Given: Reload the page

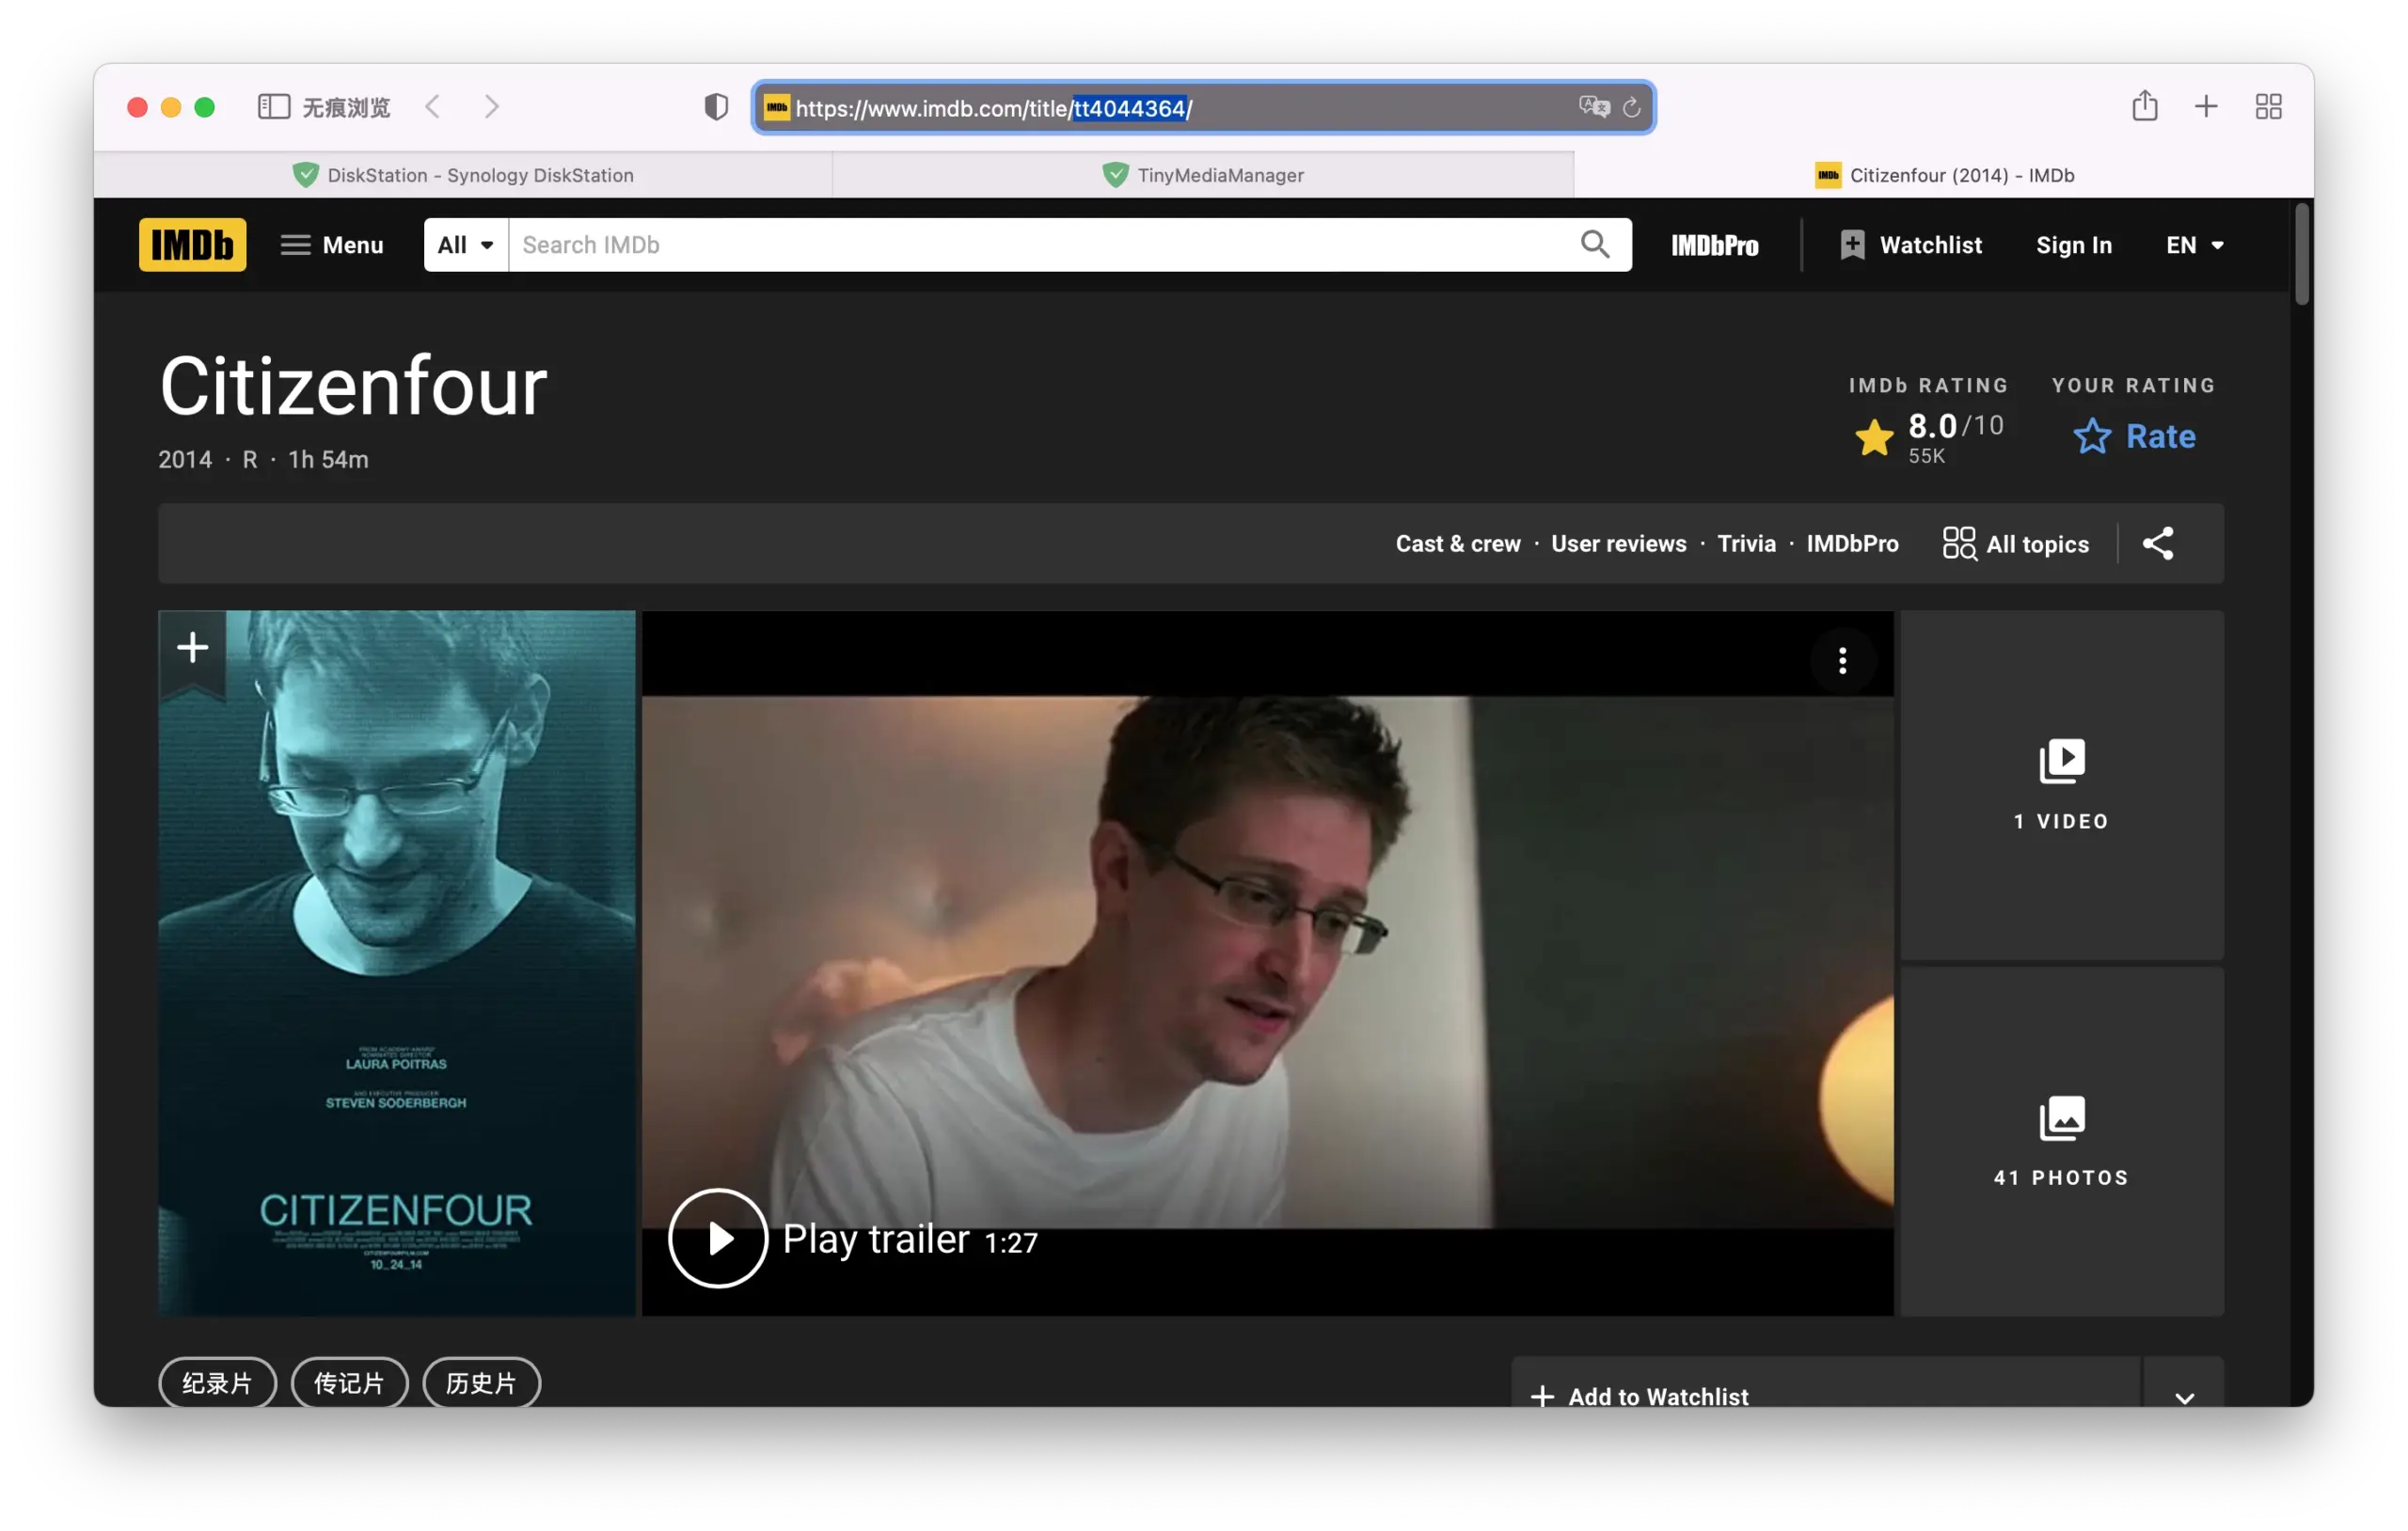Looking at the screenshot, I should 1632,107.
